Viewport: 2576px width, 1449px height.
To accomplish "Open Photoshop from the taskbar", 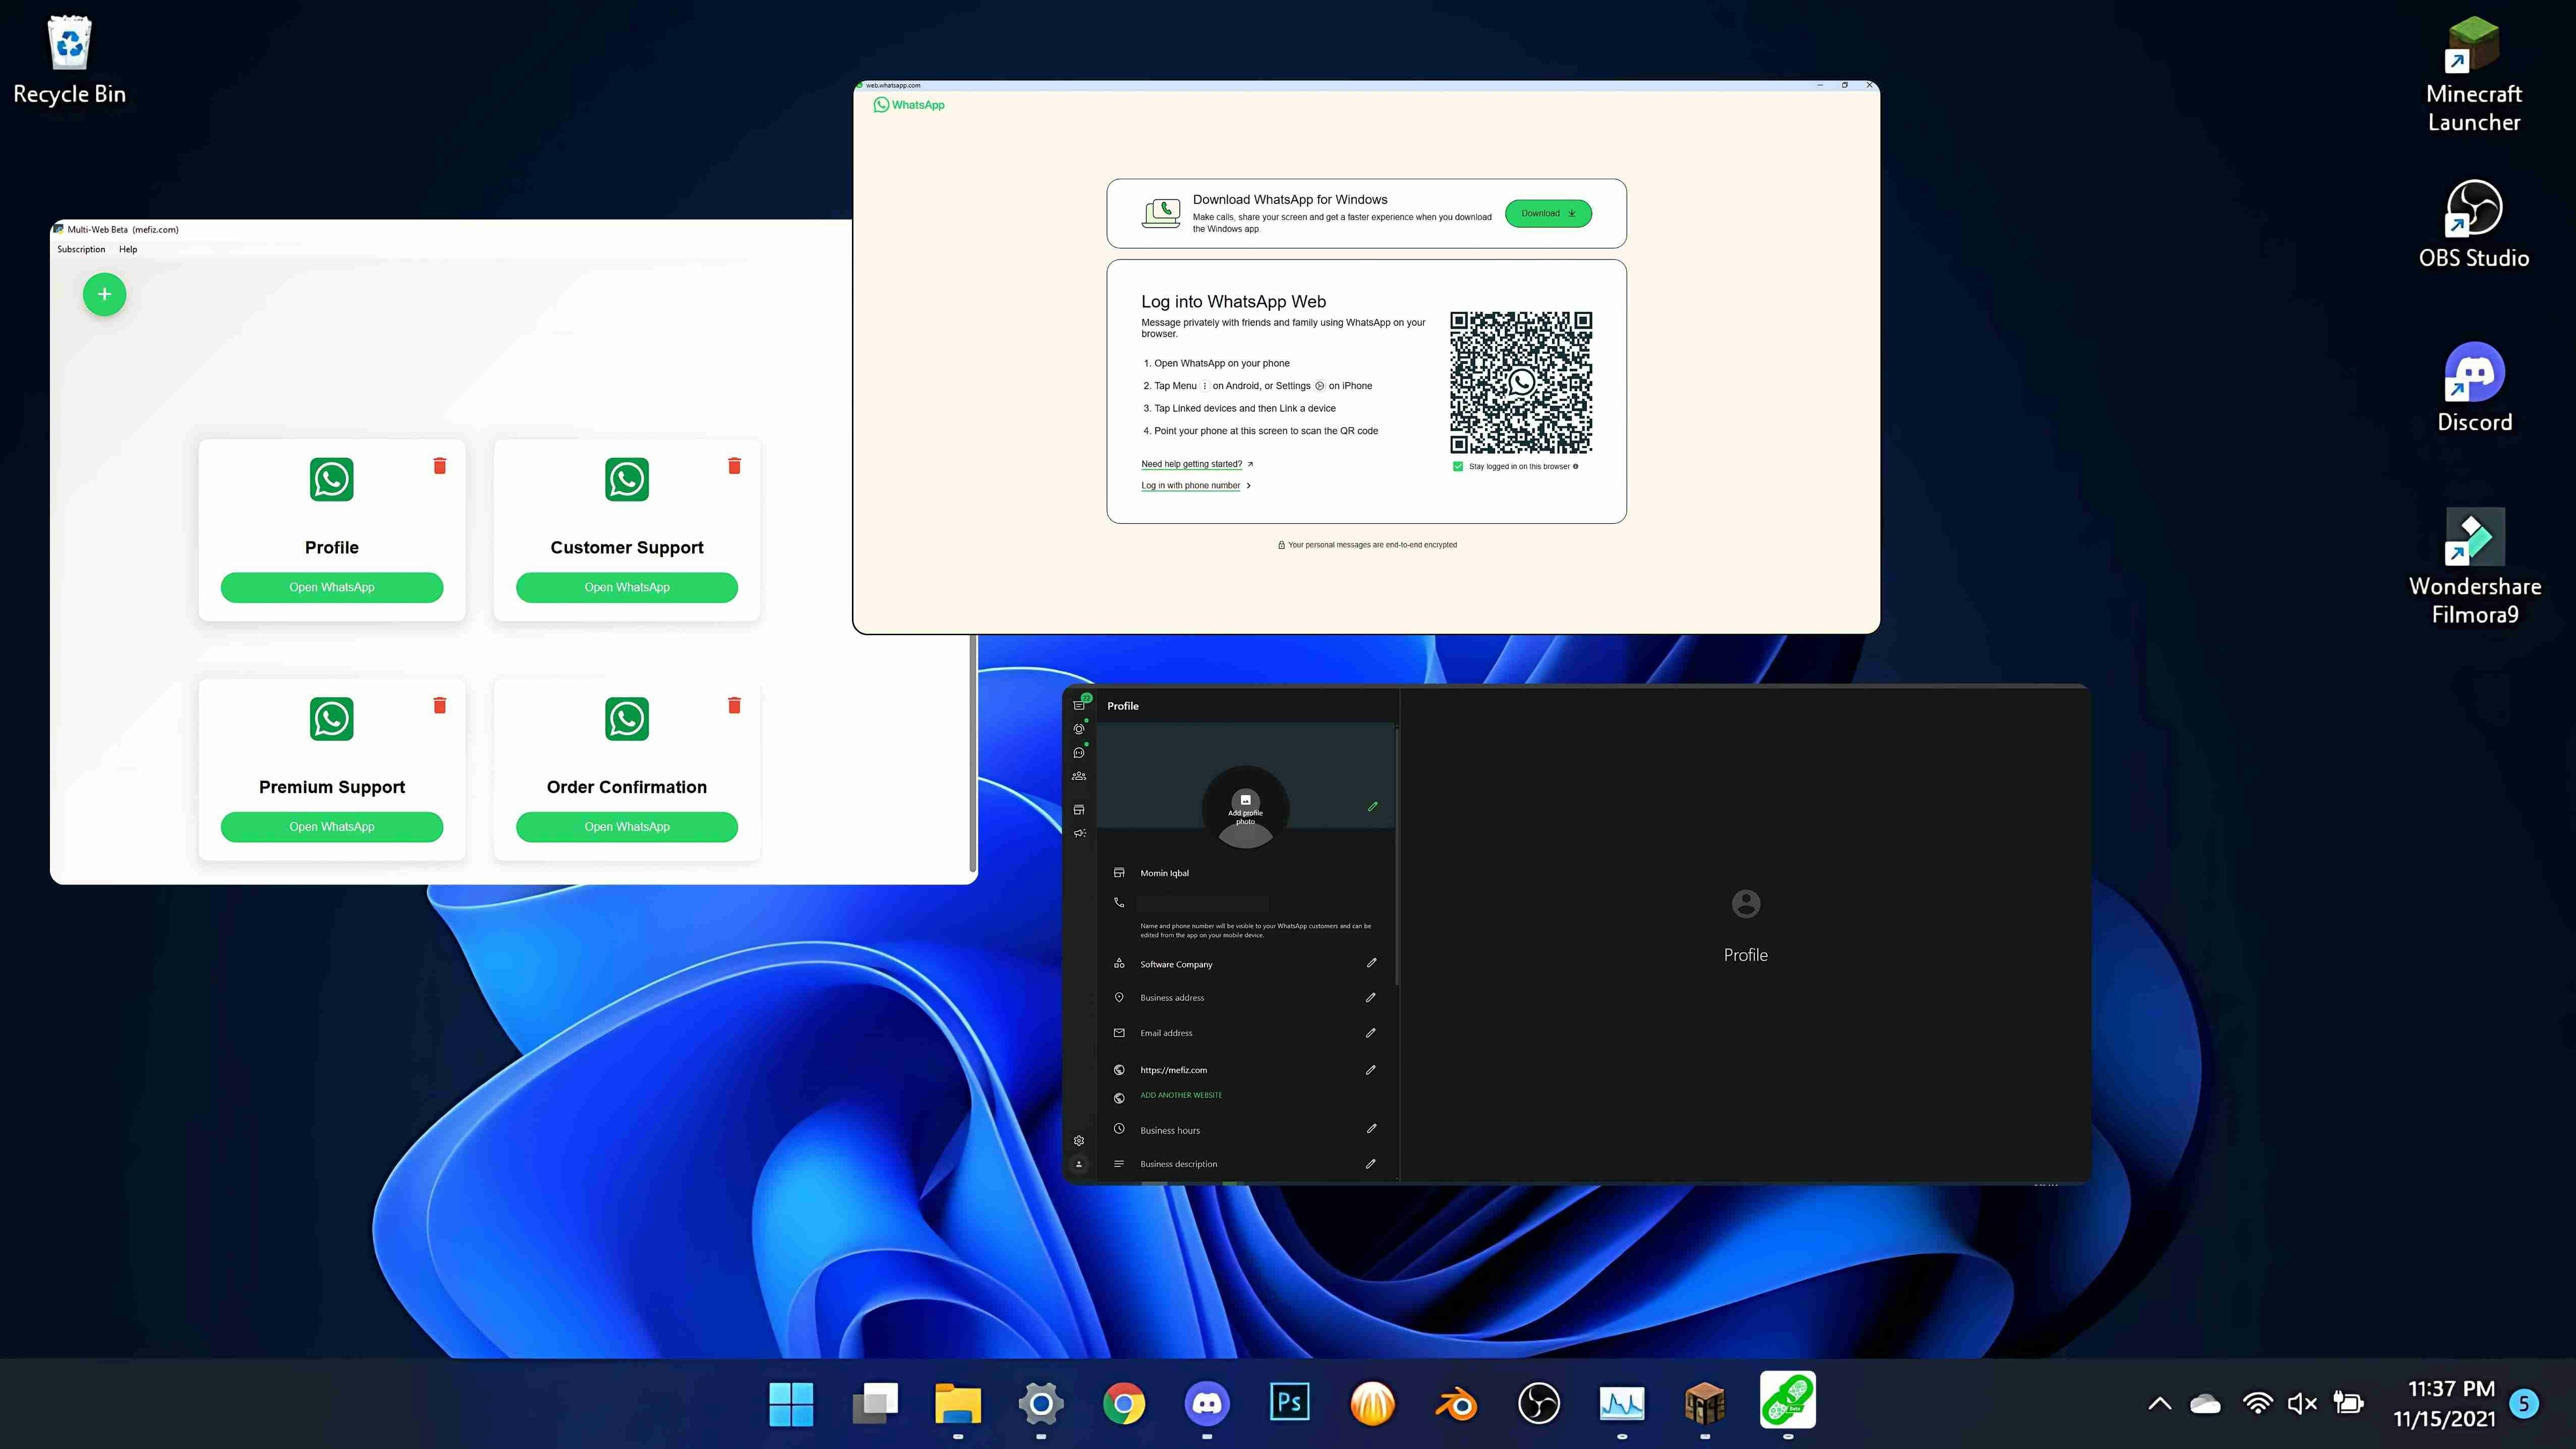I will [x=1290, y=1403].
